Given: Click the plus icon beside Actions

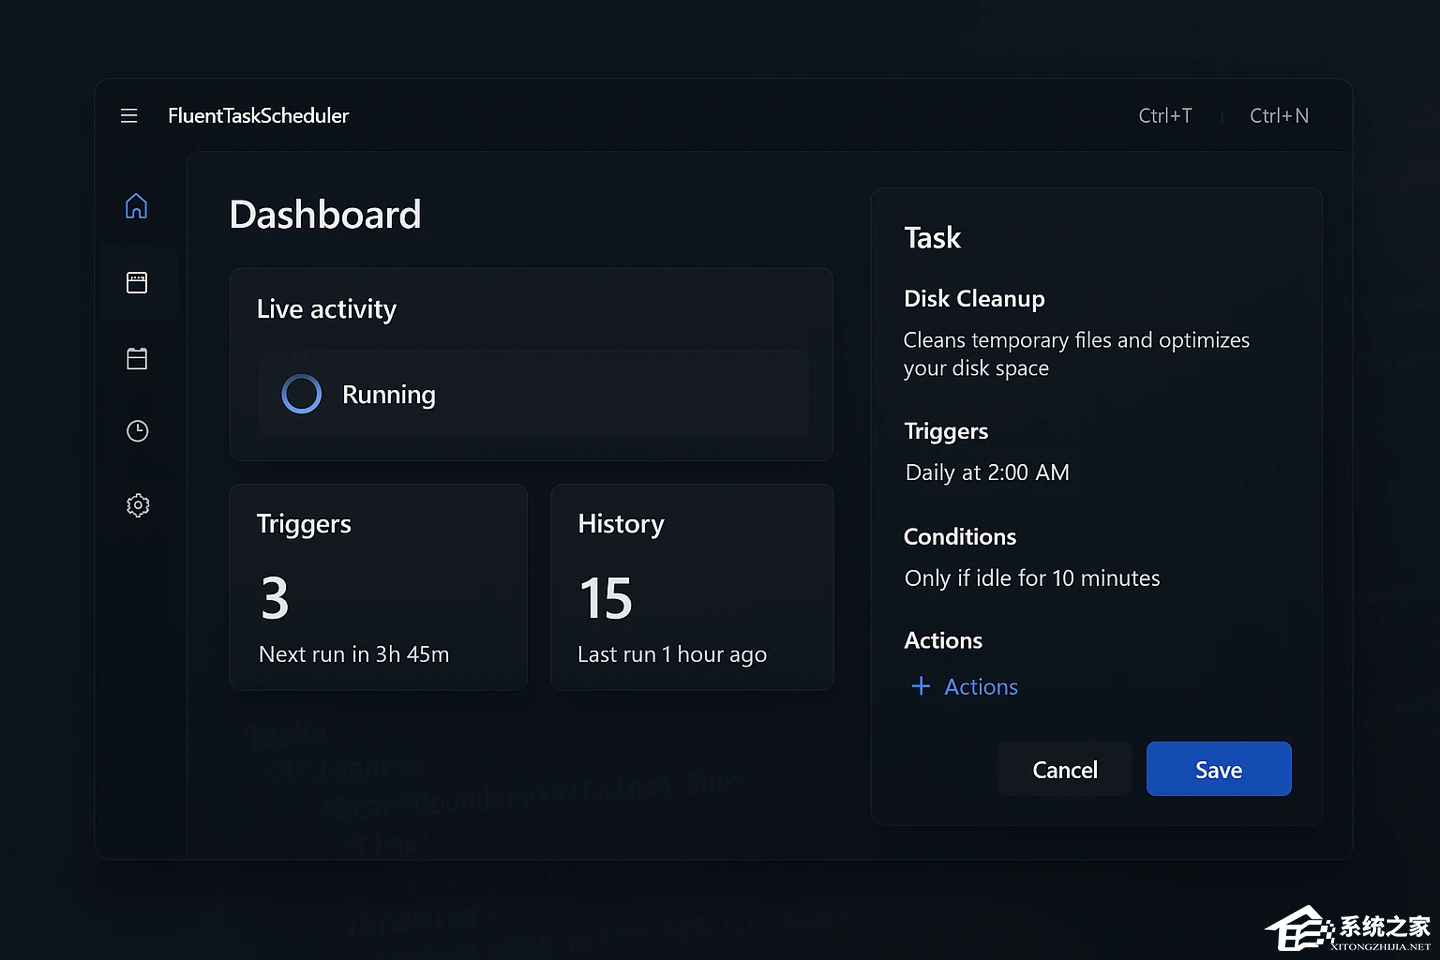Looking at the screenshot, I should 921,686.
